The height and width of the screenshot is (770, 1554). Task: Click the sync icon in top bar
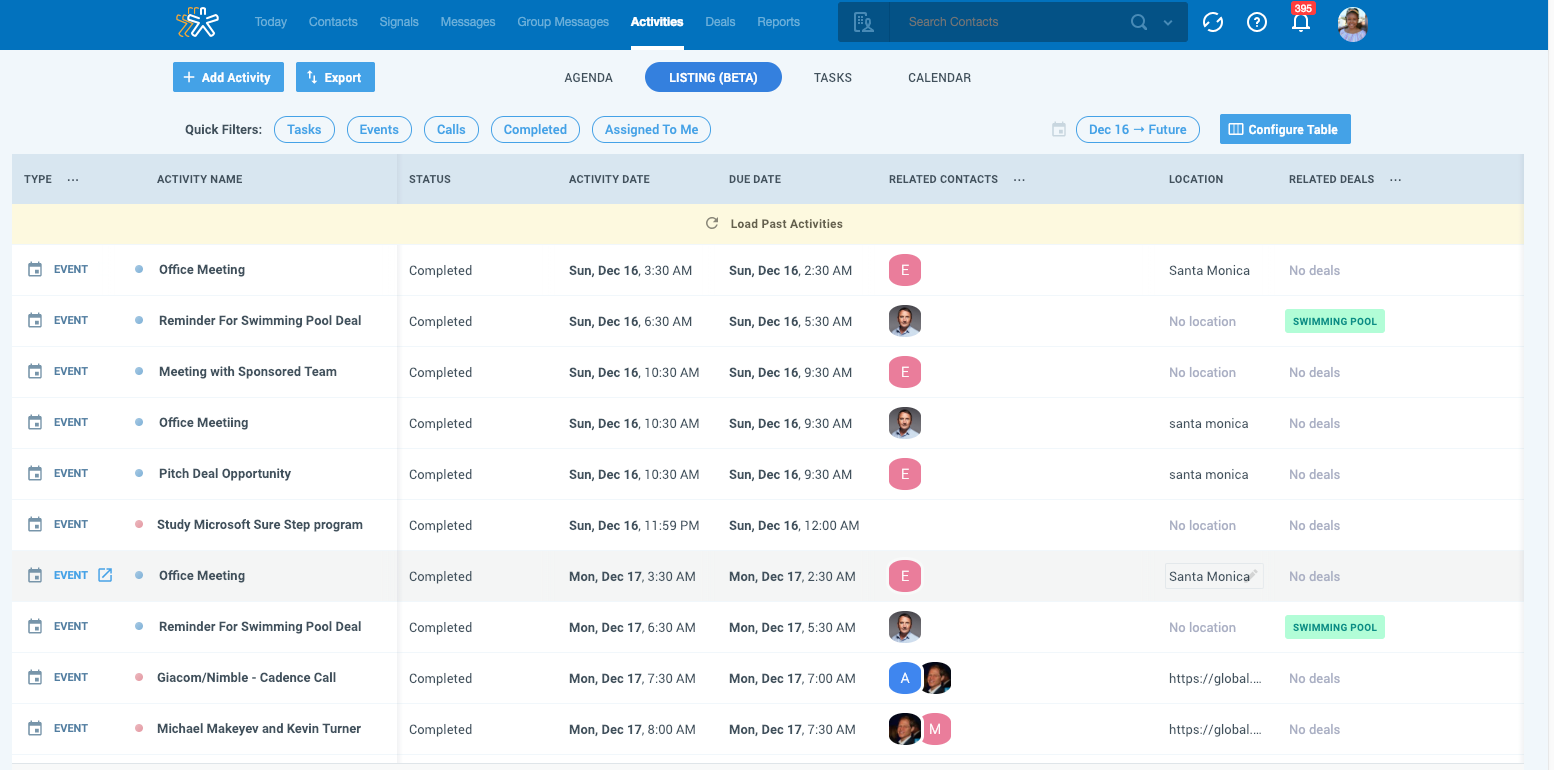point(1212,21)
